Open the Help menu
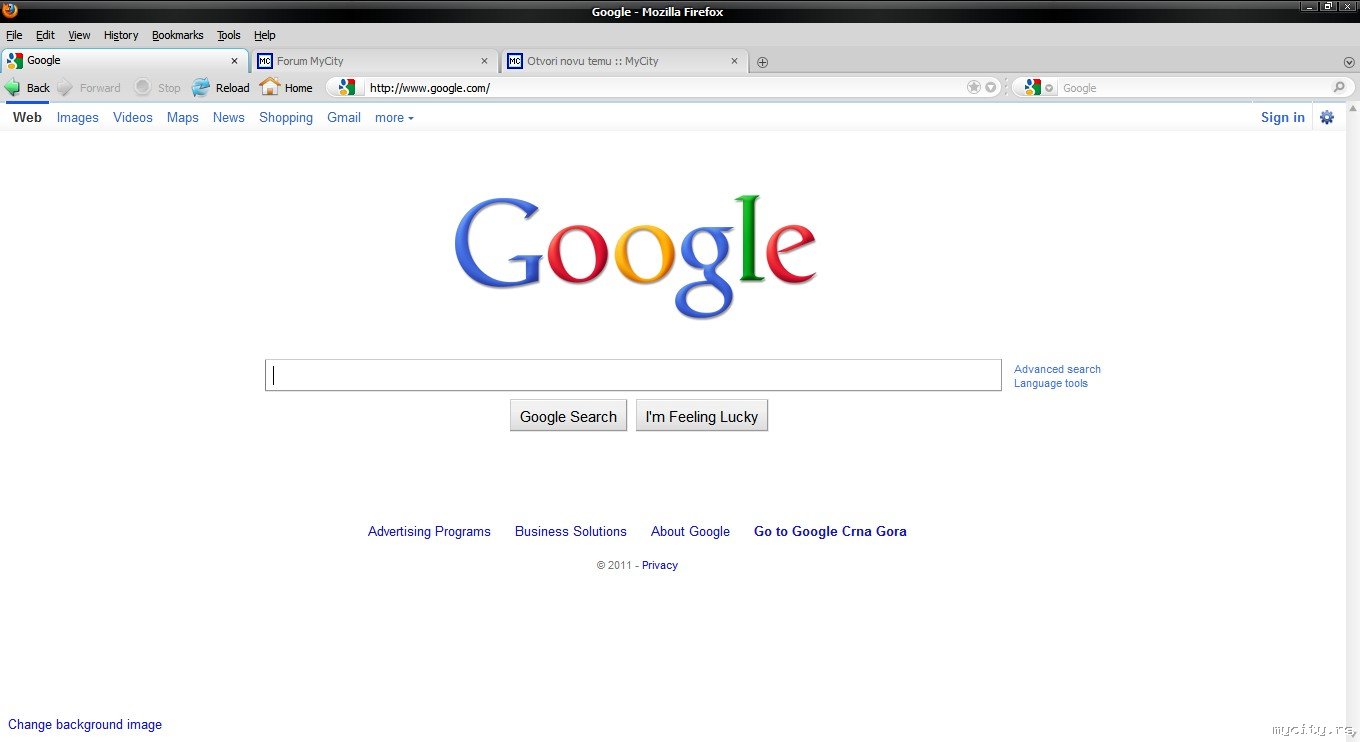 (x=264, y=35)
